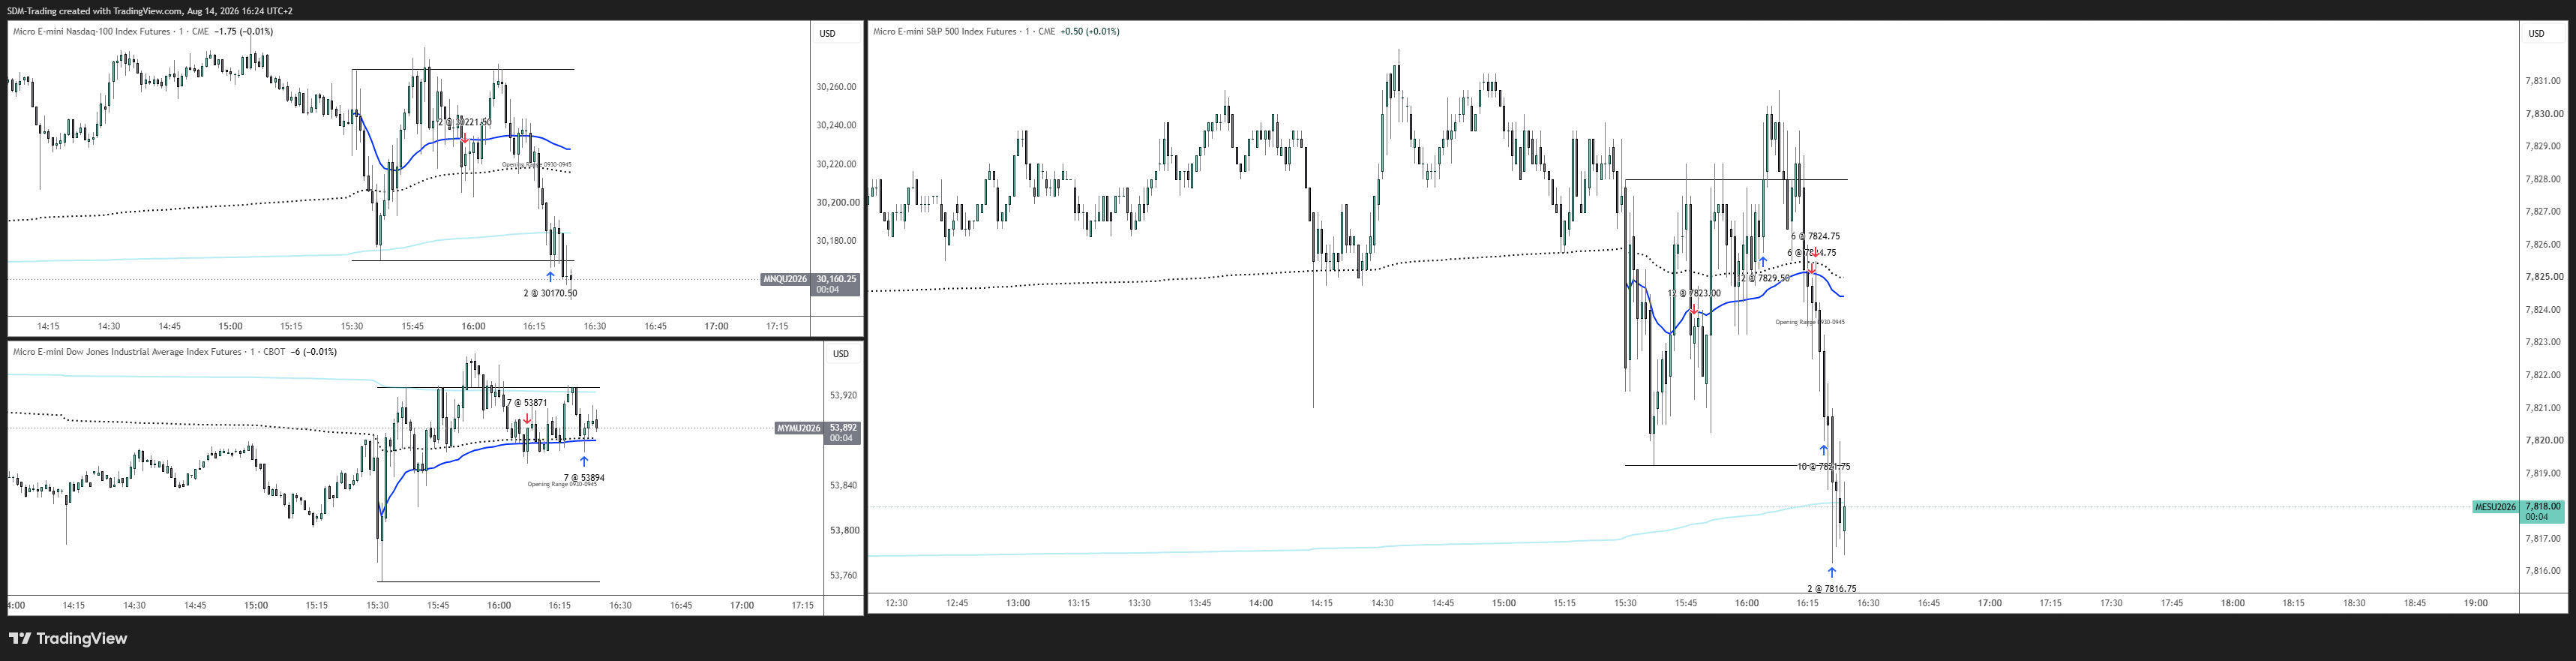The height and width of the screenshot is (661, 2576).
Task: Click 16:30 on the S&P 500 time axis
Action: point(1868,603)
